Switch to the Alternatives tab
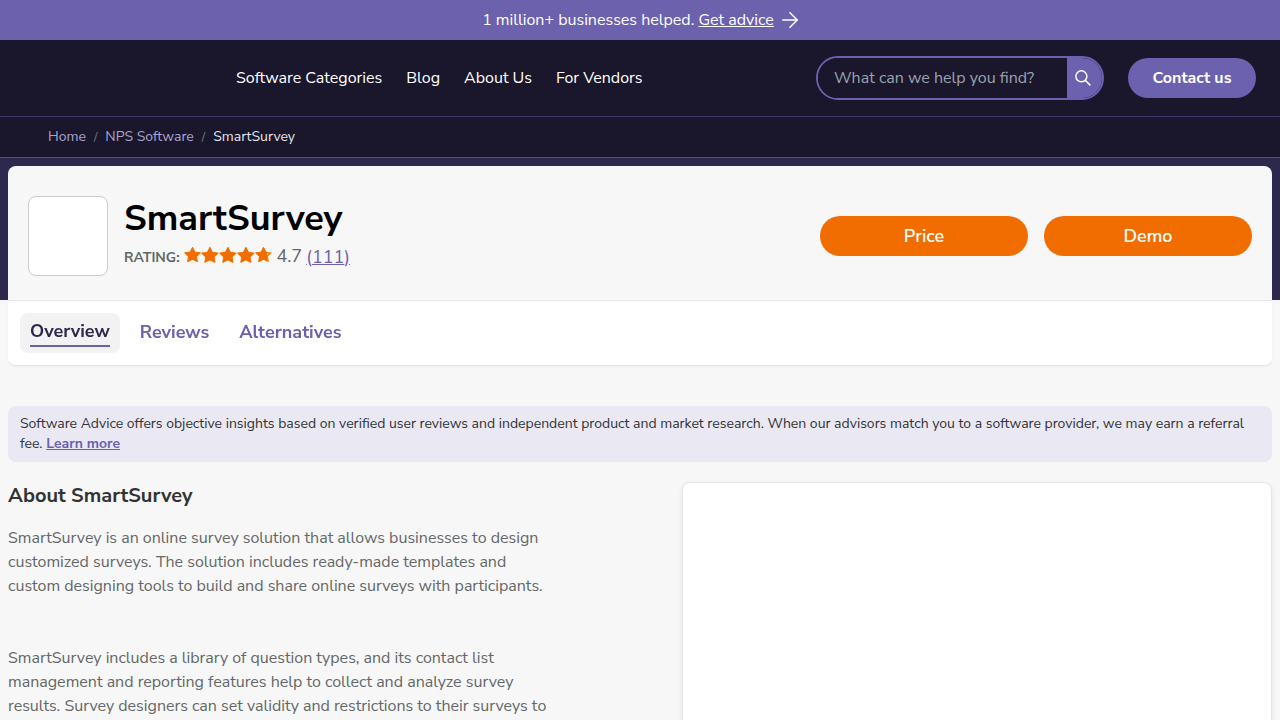Viewport: 1280px width, 720px height. coord(290,332)
